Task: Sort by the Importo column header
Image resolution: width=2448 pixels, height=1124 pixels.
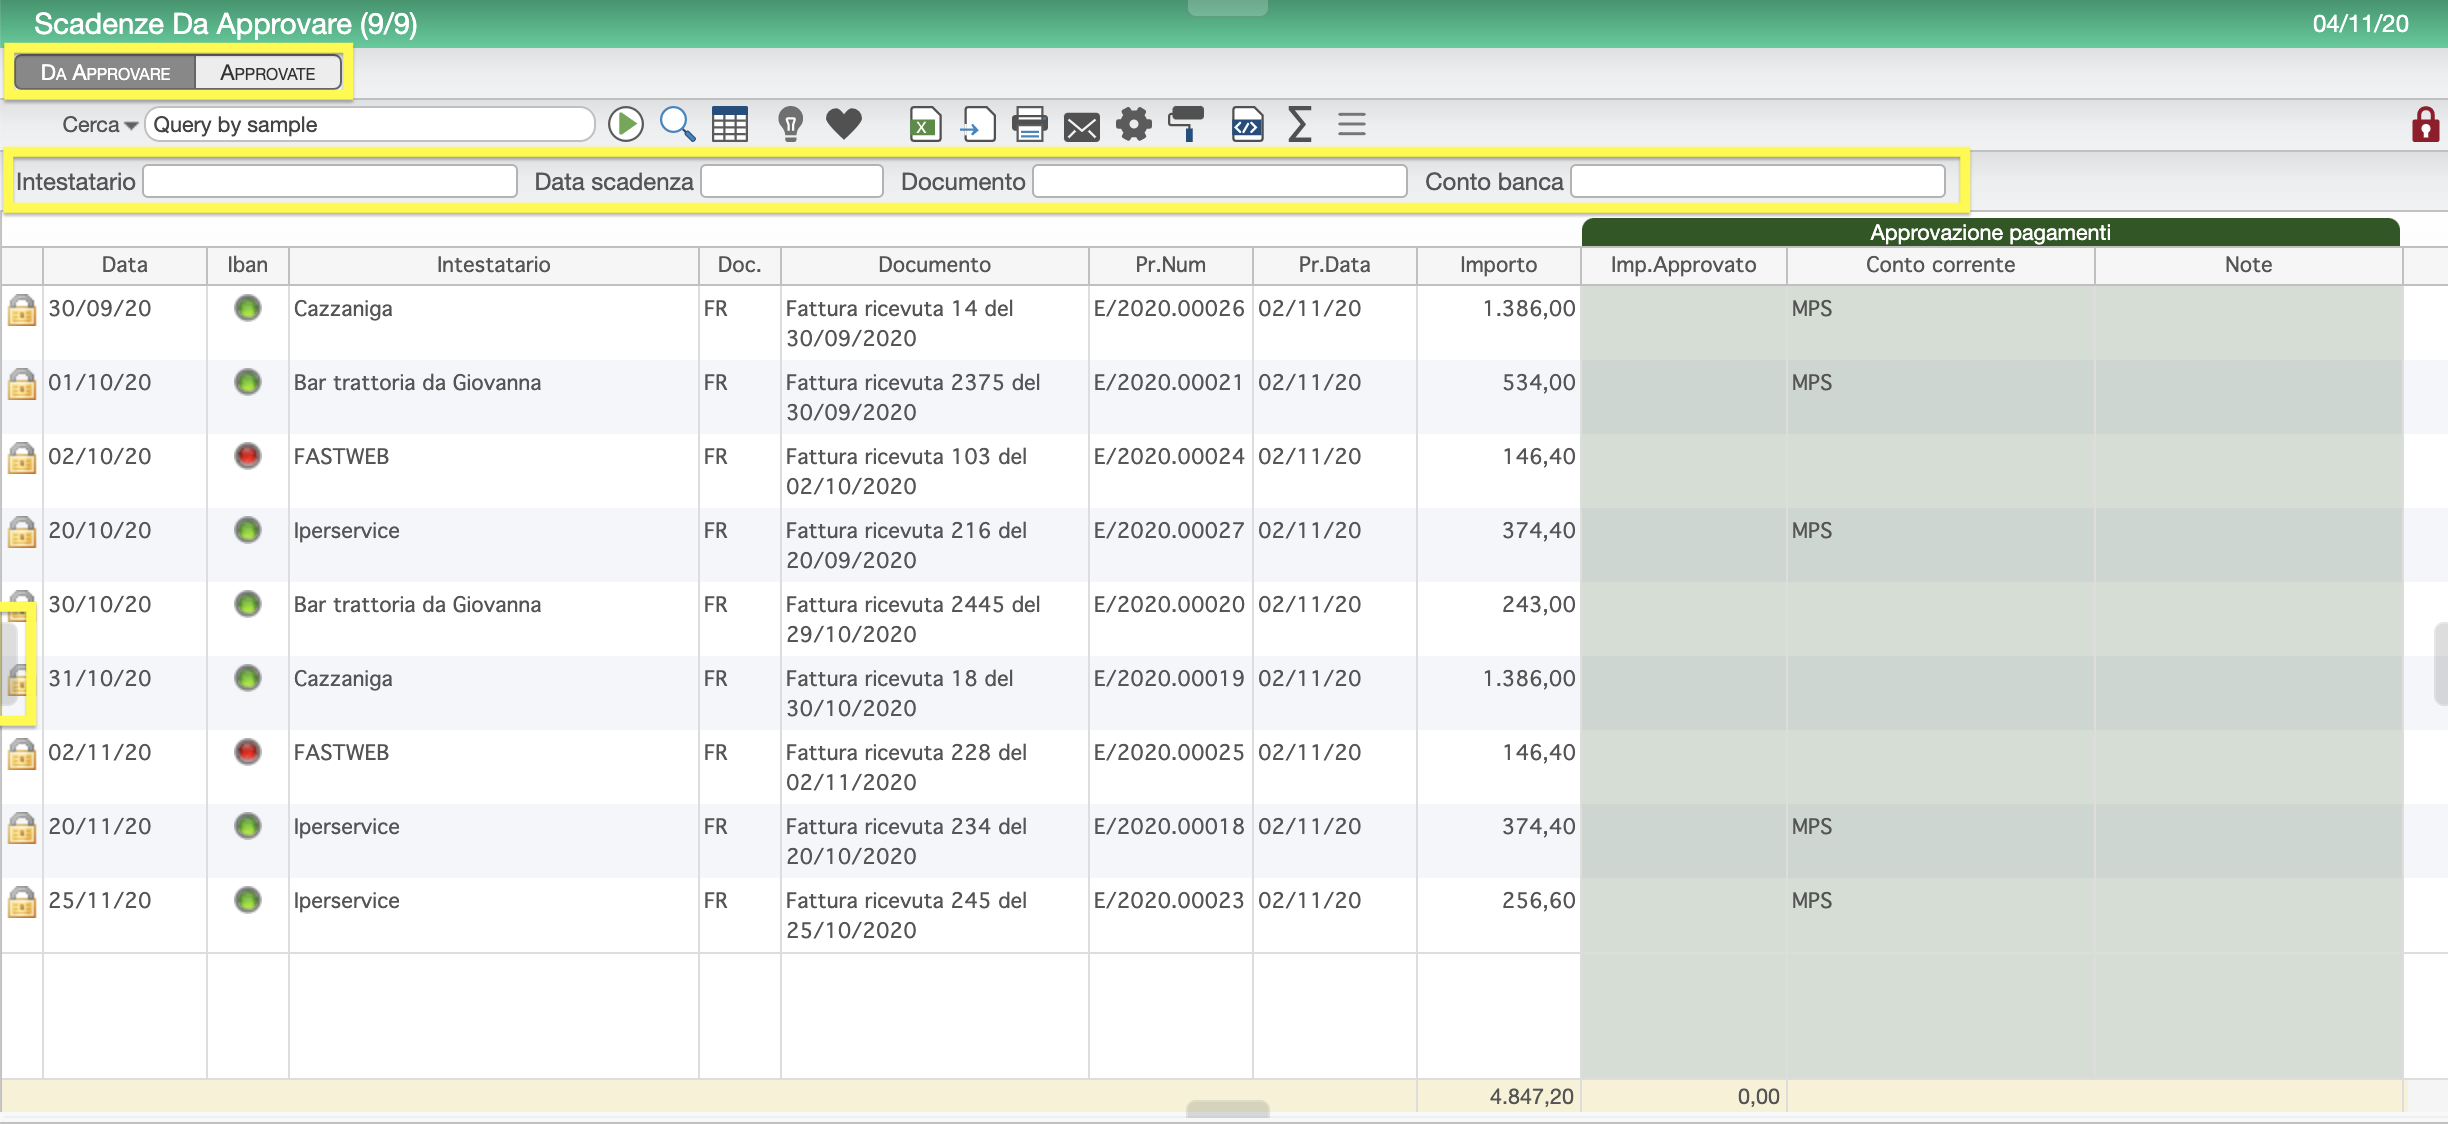Action: coord(1498,265)
